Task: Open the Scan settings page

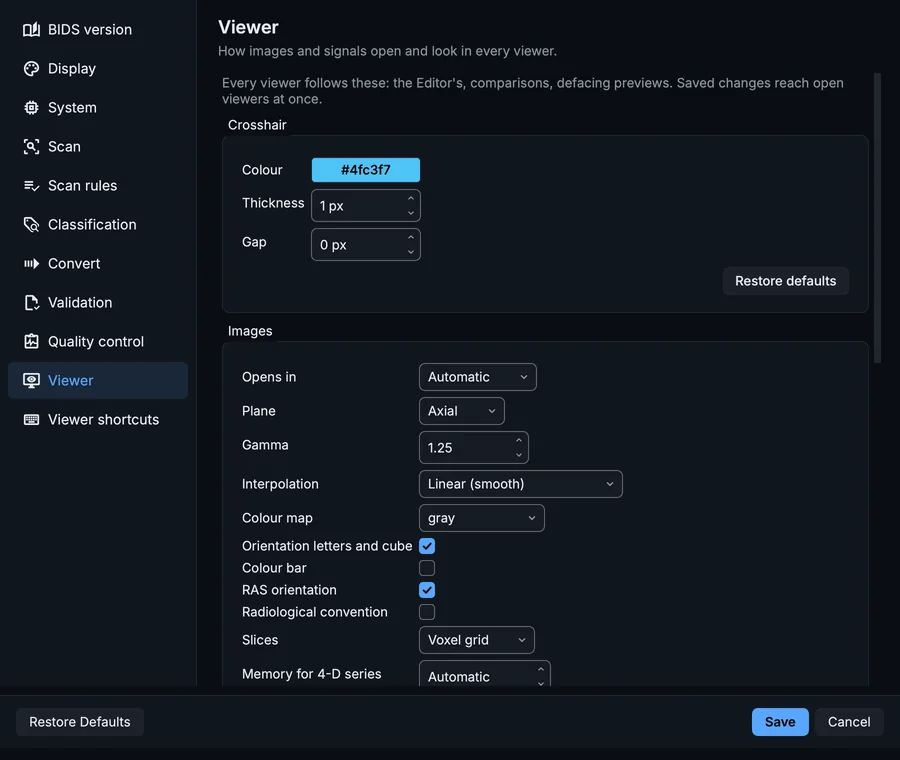Action: click(98, 146)
